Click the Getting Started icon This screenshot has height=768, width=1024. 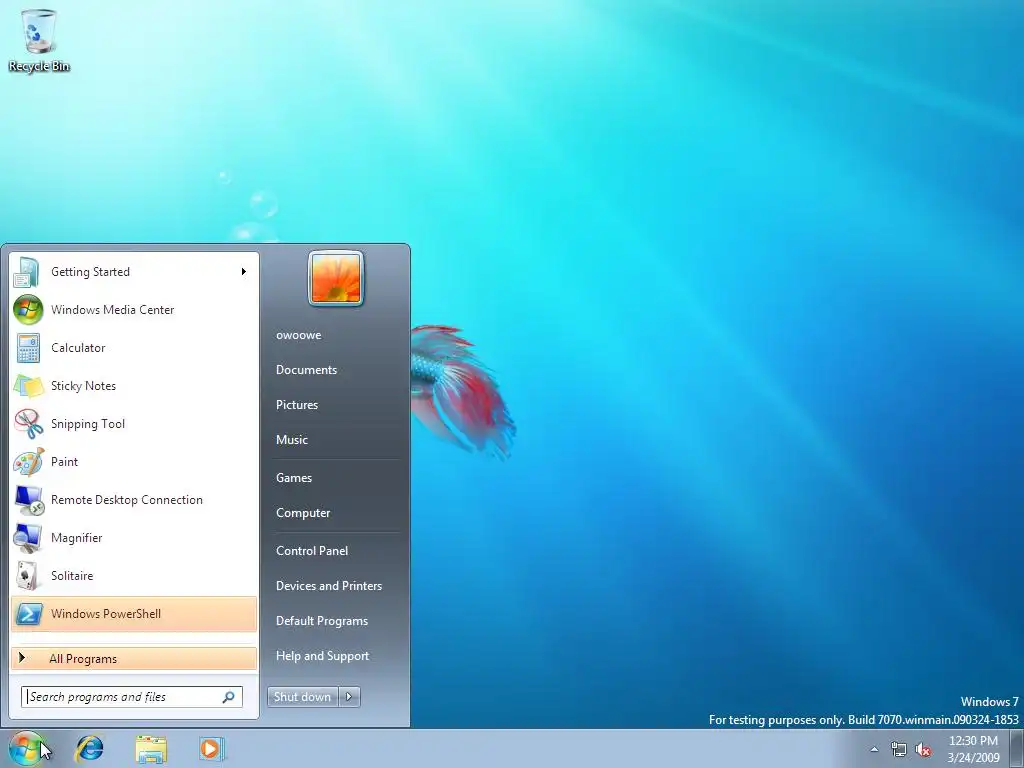click(x=27, y=272)
